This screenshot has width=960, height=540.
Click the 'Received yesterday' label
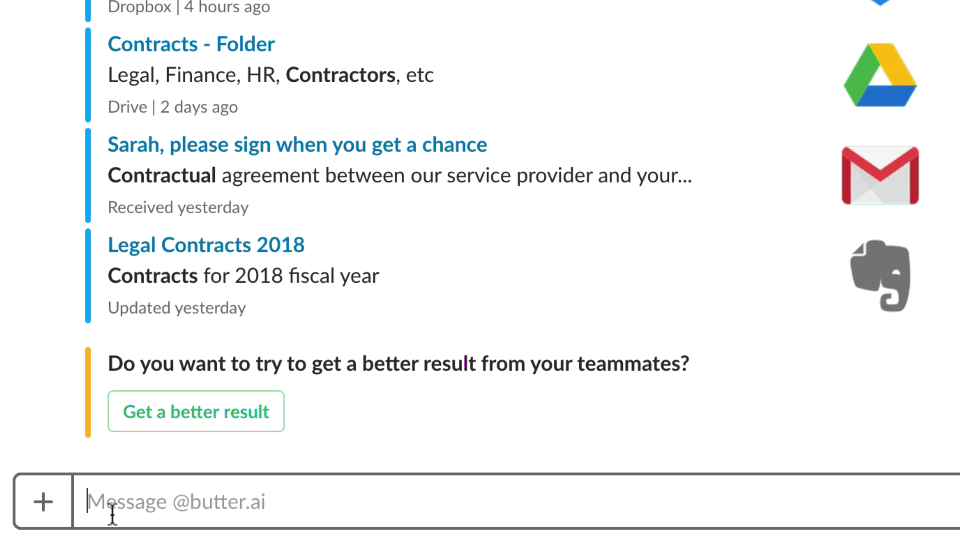click(x=178, y=208)
